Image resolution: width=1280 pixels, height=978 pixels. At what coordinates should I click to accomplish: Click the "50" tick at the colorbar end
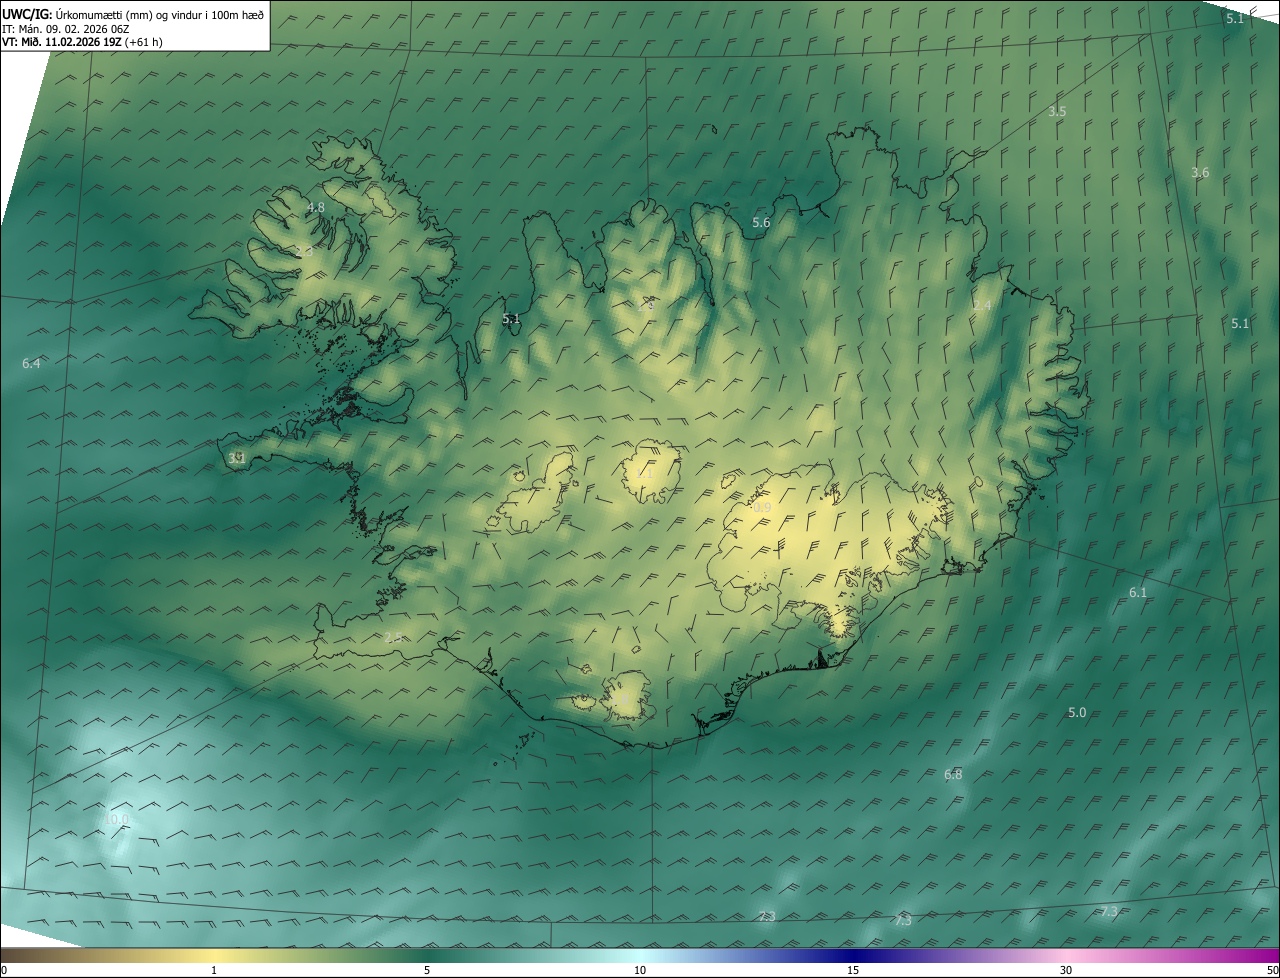[1272, 970]
